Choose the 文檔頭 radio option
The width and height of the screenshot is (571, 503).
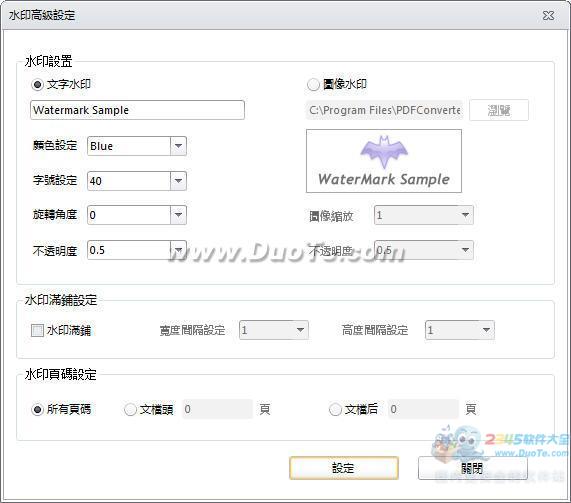(130, 409)
